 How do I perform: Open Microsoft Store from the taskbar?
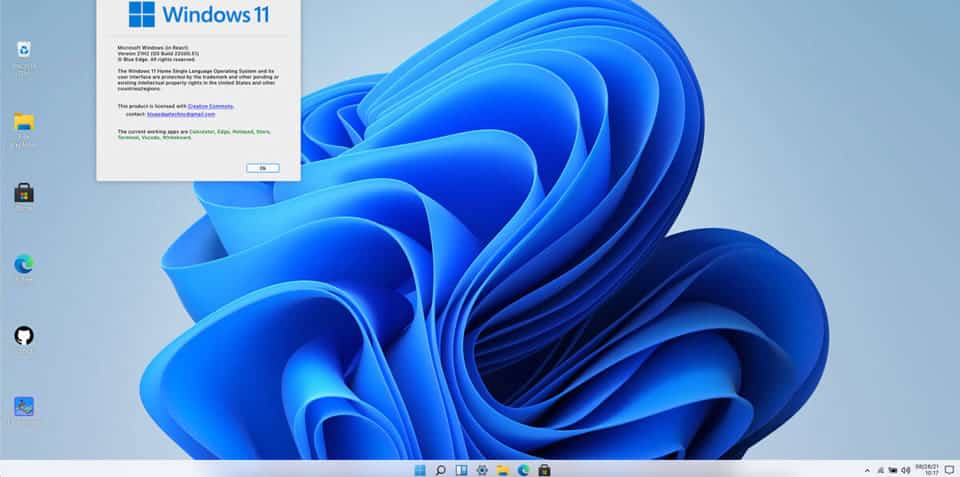pyautogui.click(x=544, y=469)
